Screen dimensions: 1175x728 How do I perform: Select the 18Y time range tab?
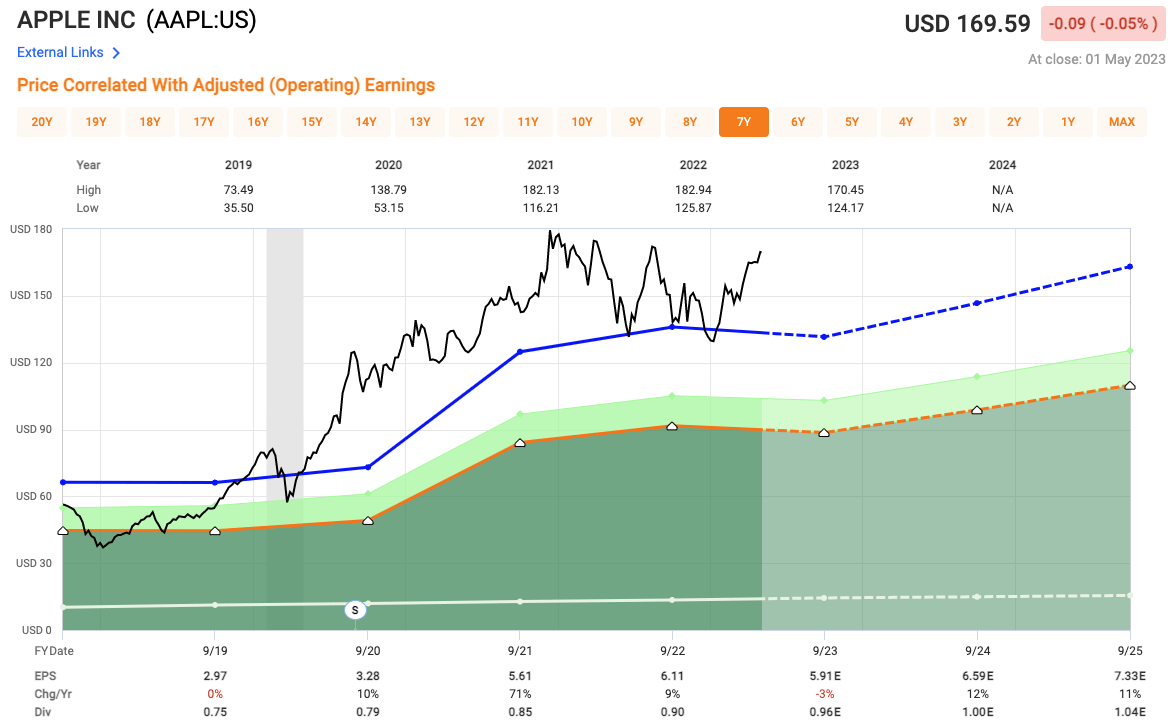(x=150, y=121)
